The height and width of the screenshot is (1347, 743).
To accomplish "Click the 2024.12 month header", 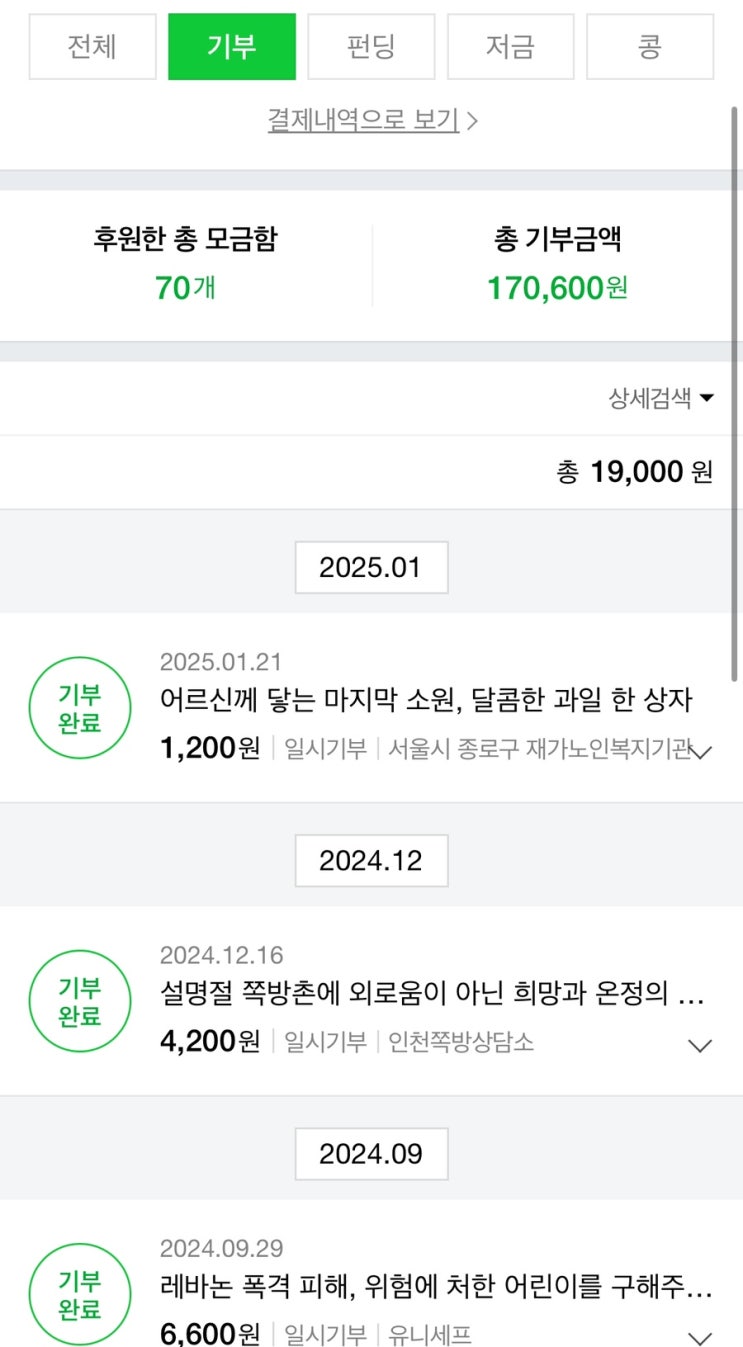I will point(371,861).
